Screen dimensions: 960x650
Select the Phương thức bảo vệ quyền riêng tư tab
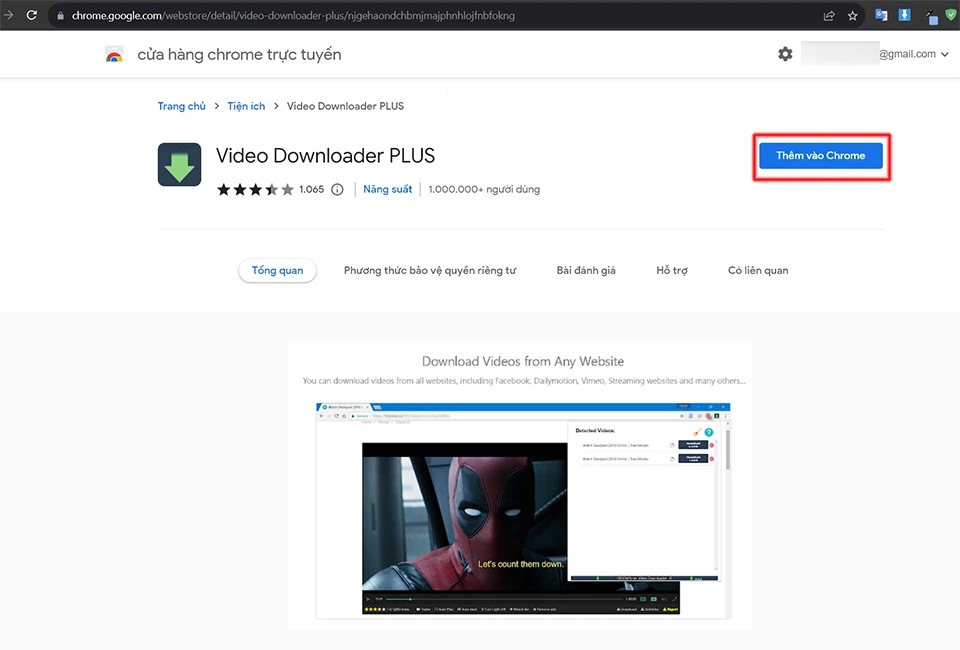pyautogui.click(x=430, y=270)
